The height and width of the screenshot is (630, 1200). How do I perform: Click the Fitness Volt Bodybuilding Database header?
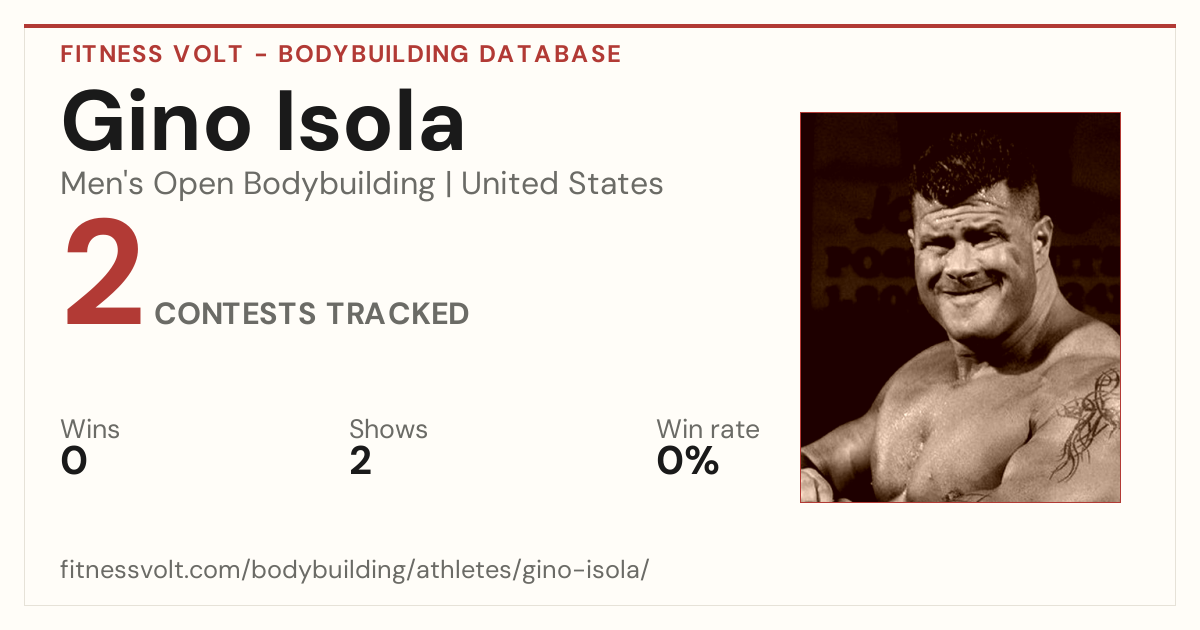tap(341, 54)
